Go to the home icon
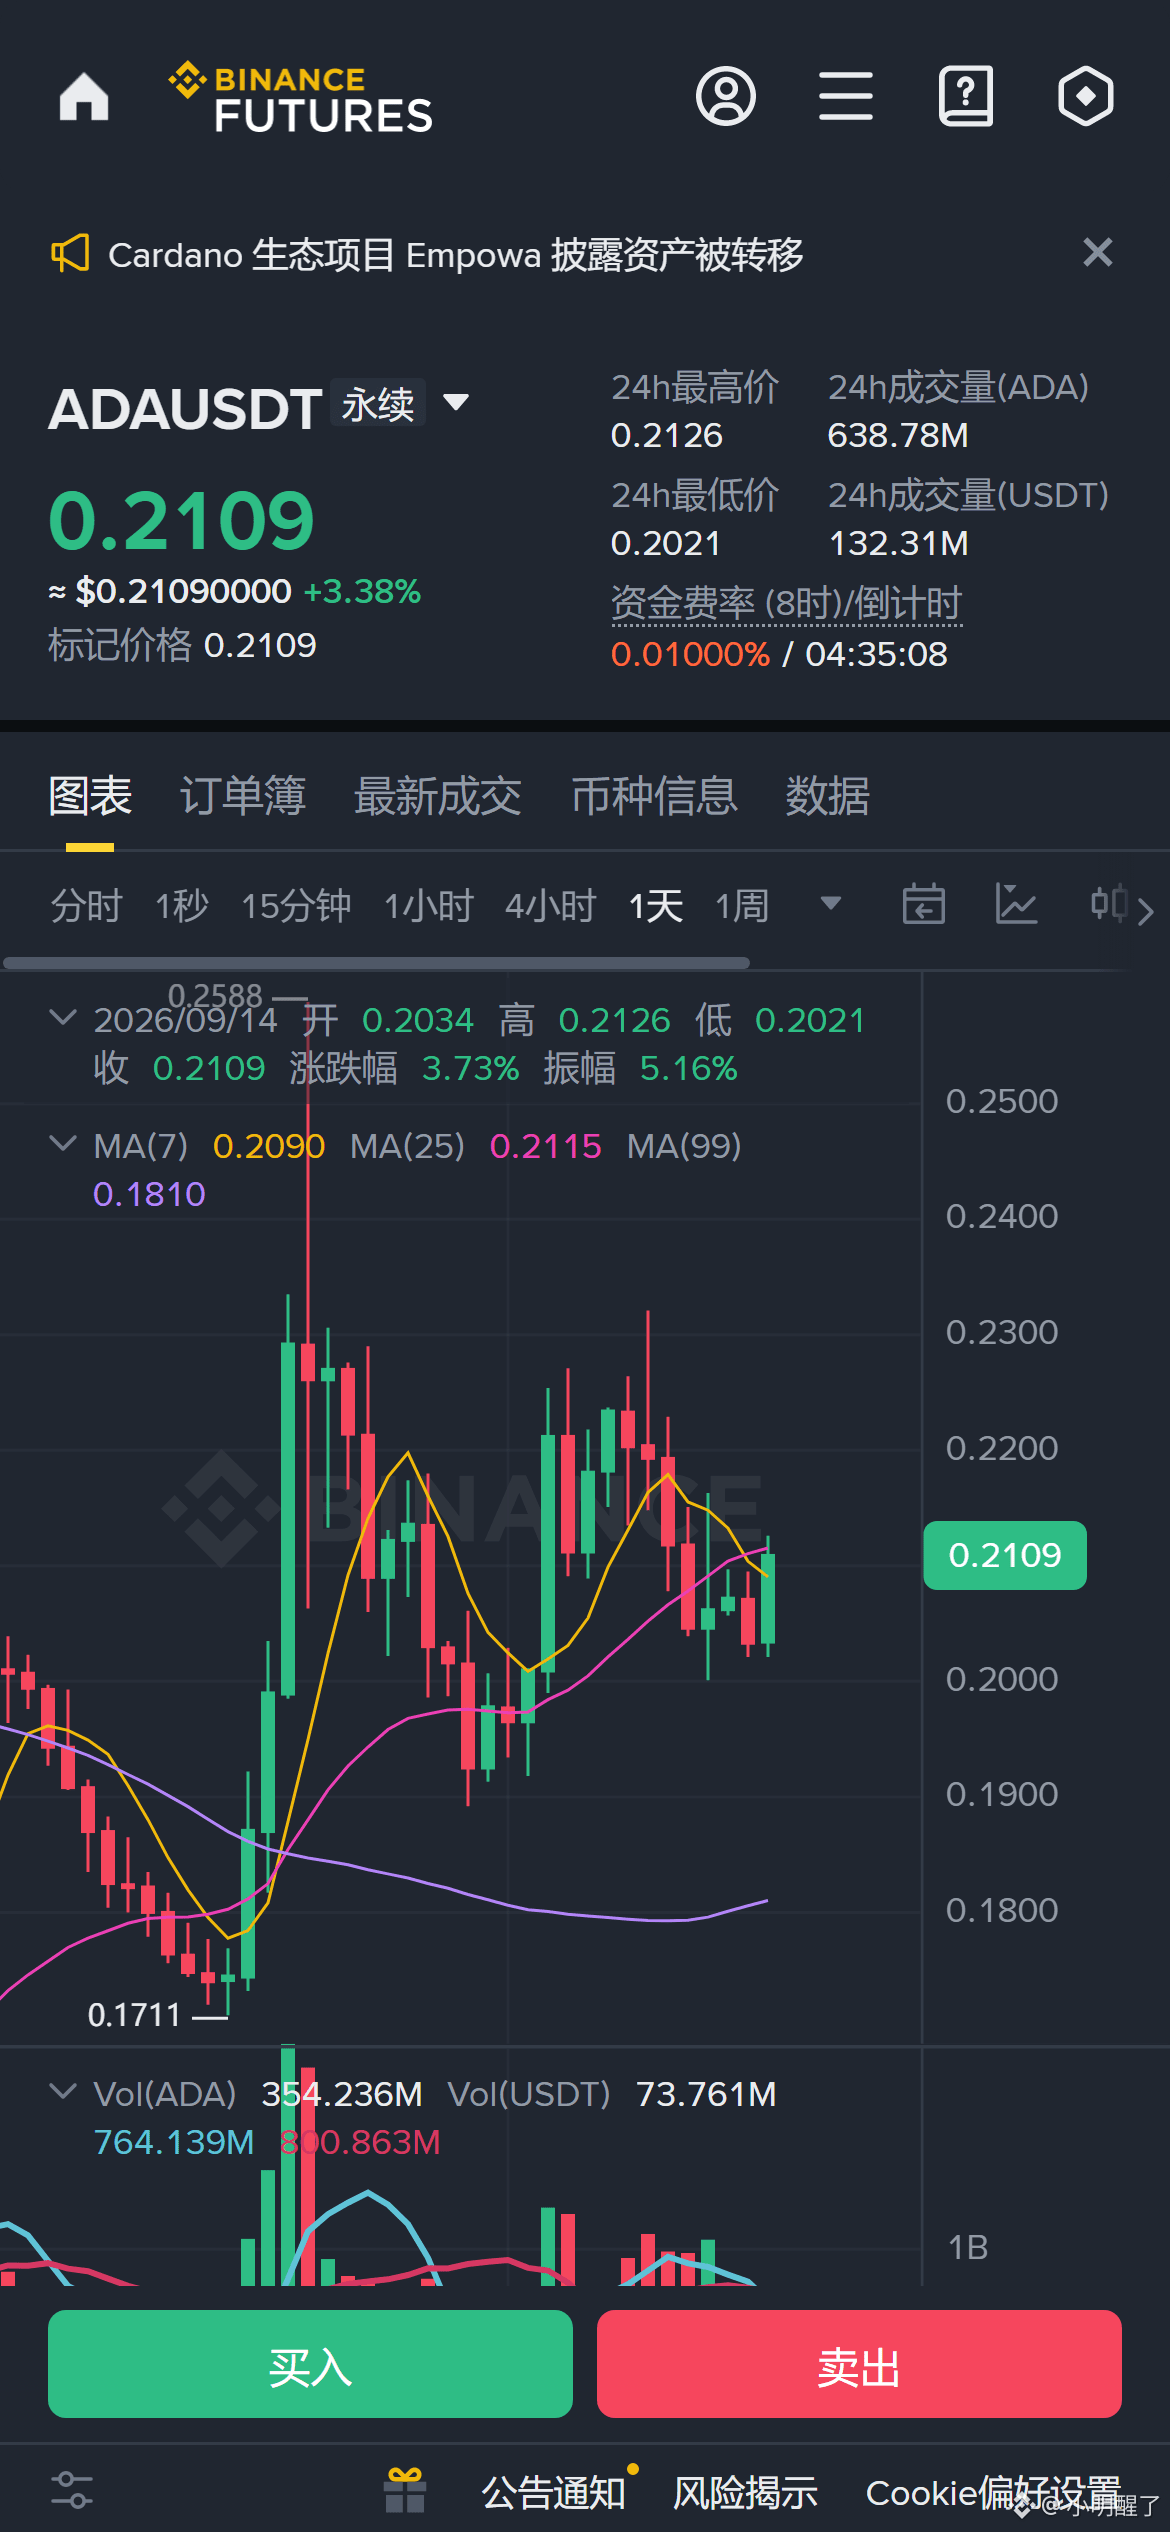 (84, 97)
